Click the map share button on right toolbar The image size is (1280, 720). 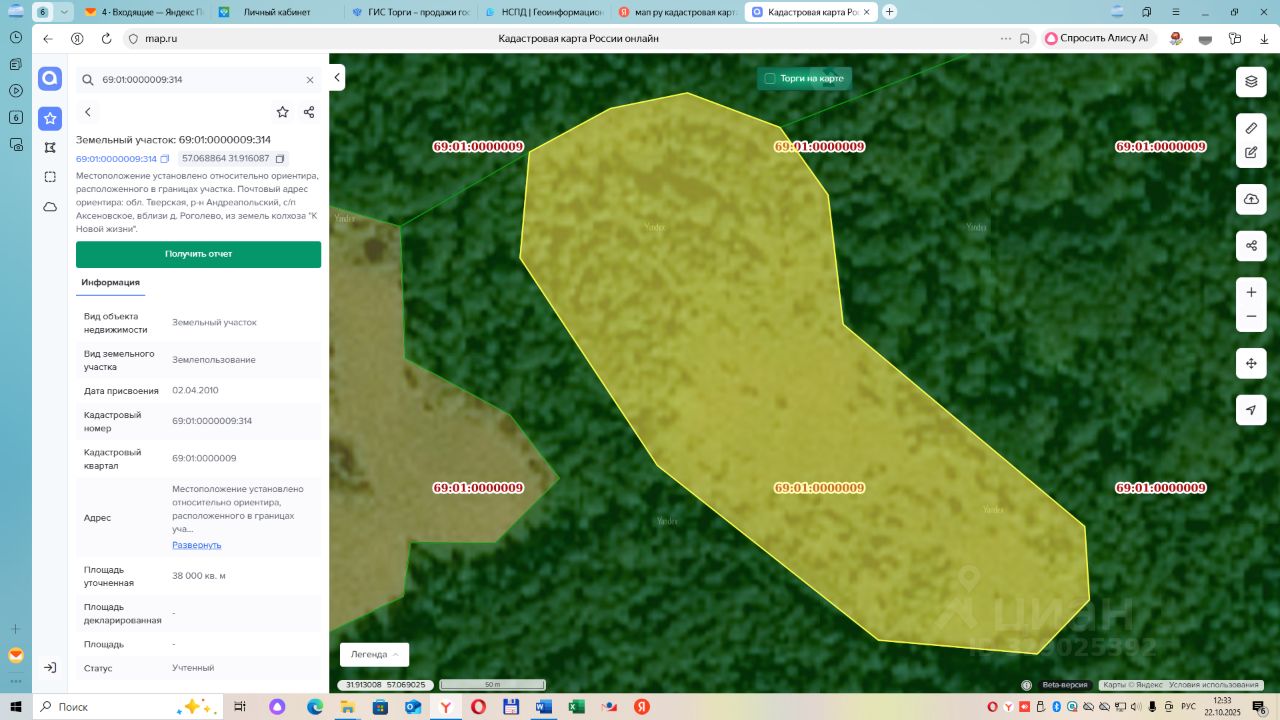1251,245
